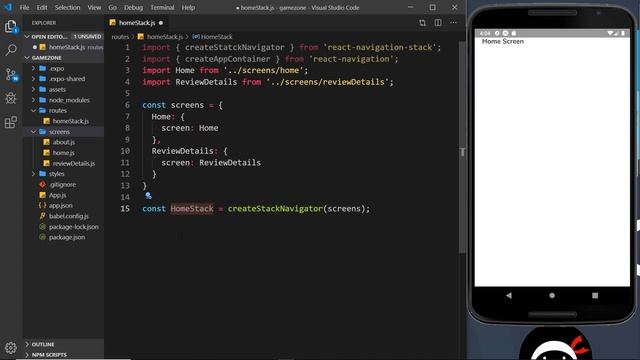Click HomeStack variable on line 15
Viewport: 640px width, 360px height.
point(192,209)
